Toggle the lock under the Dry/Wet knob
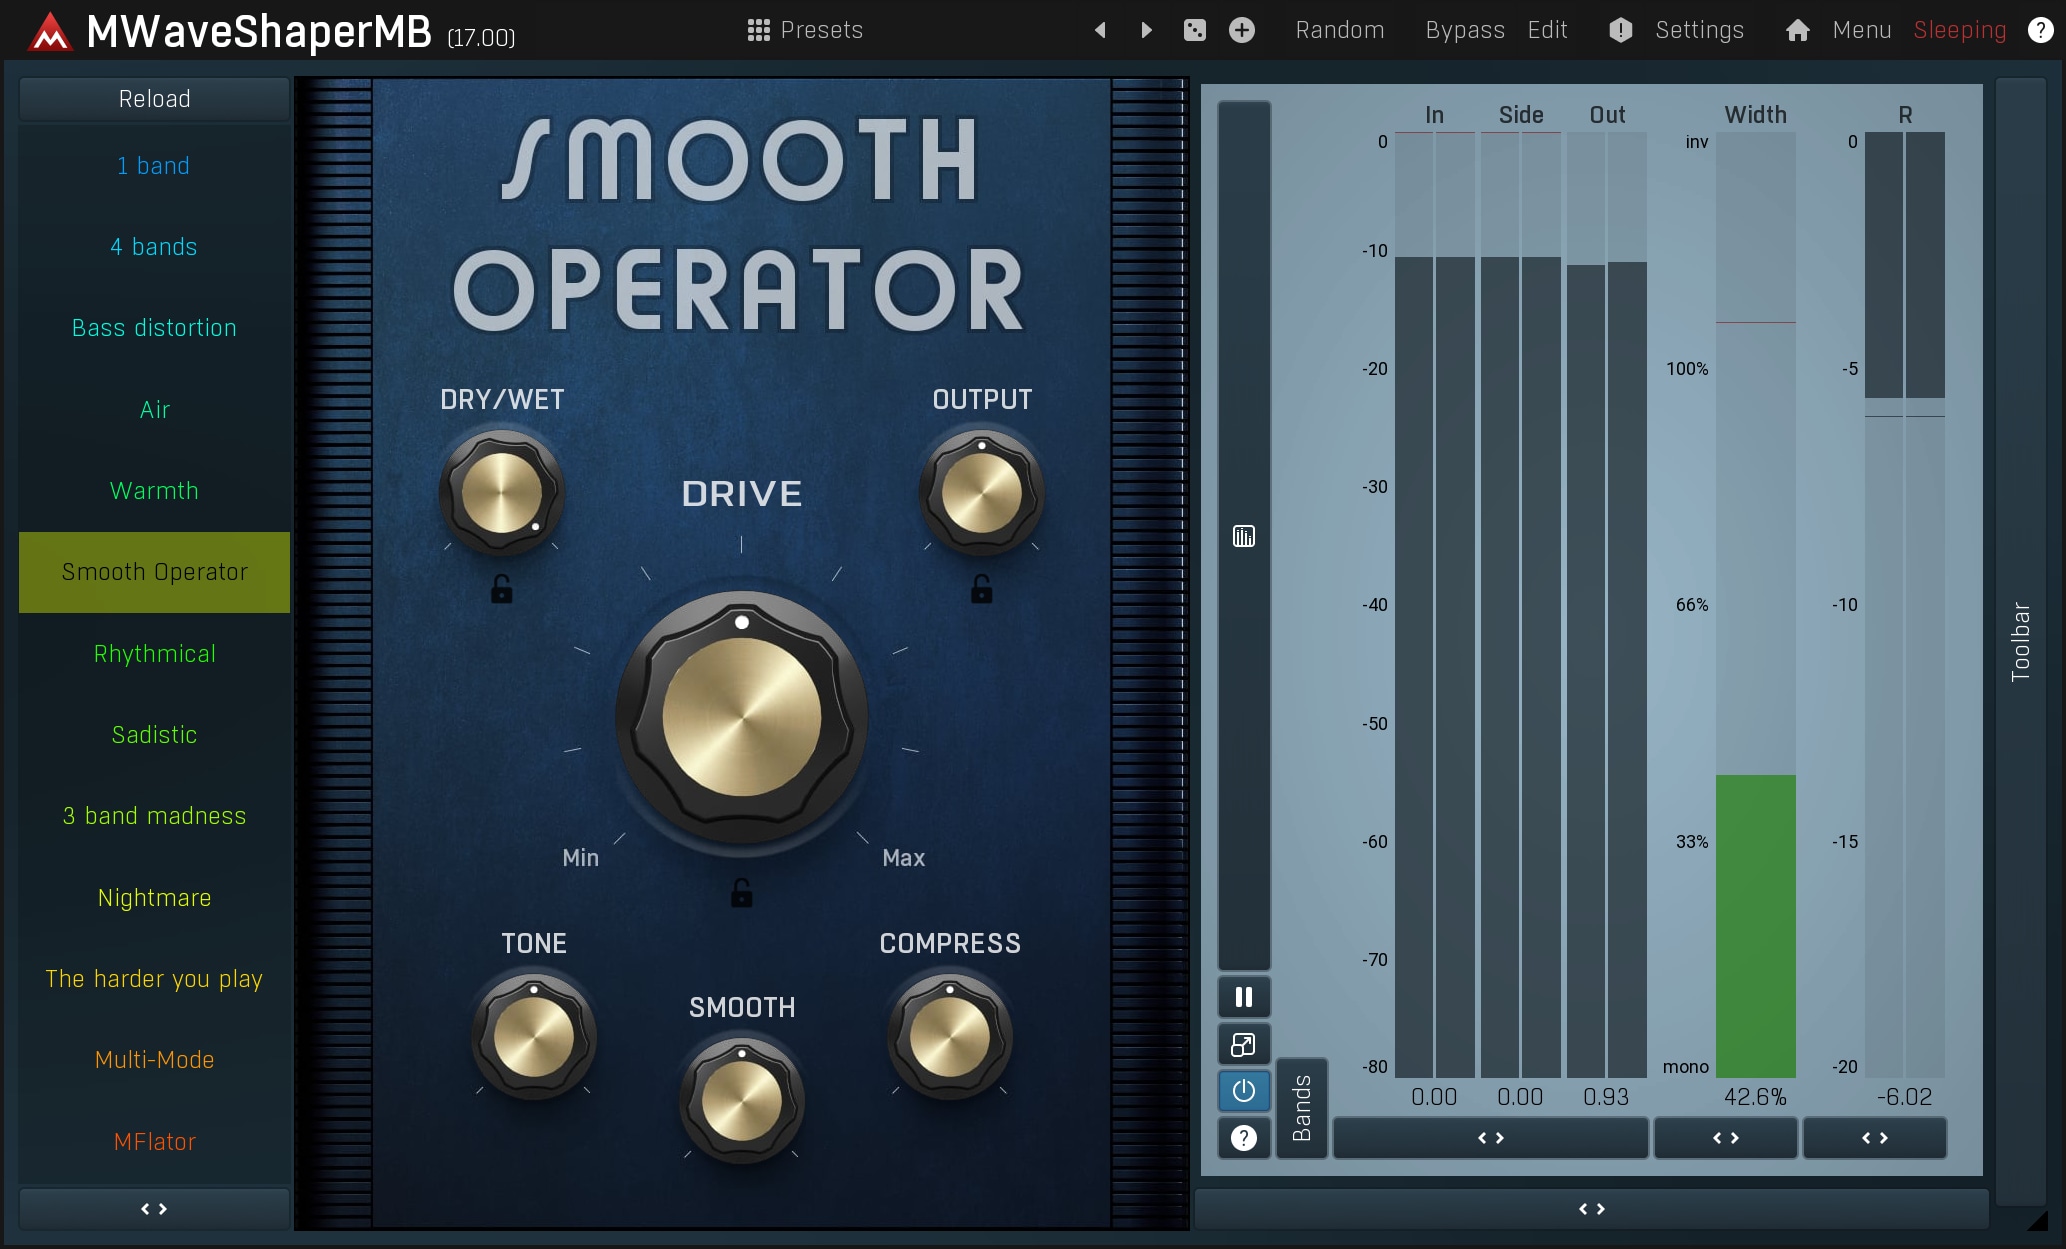2066x1249 pixels. pos(501,590)
